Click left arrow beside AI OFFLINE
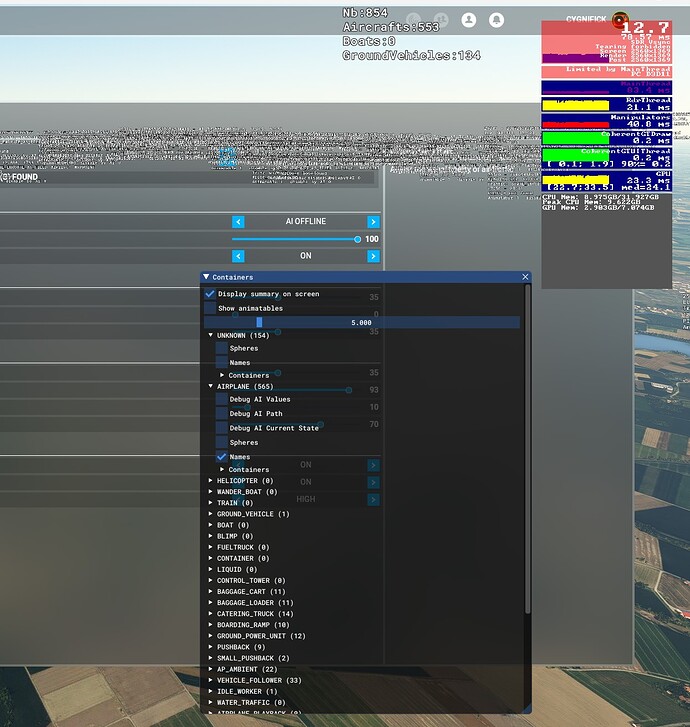690x727 pixels. click(238, 222)
